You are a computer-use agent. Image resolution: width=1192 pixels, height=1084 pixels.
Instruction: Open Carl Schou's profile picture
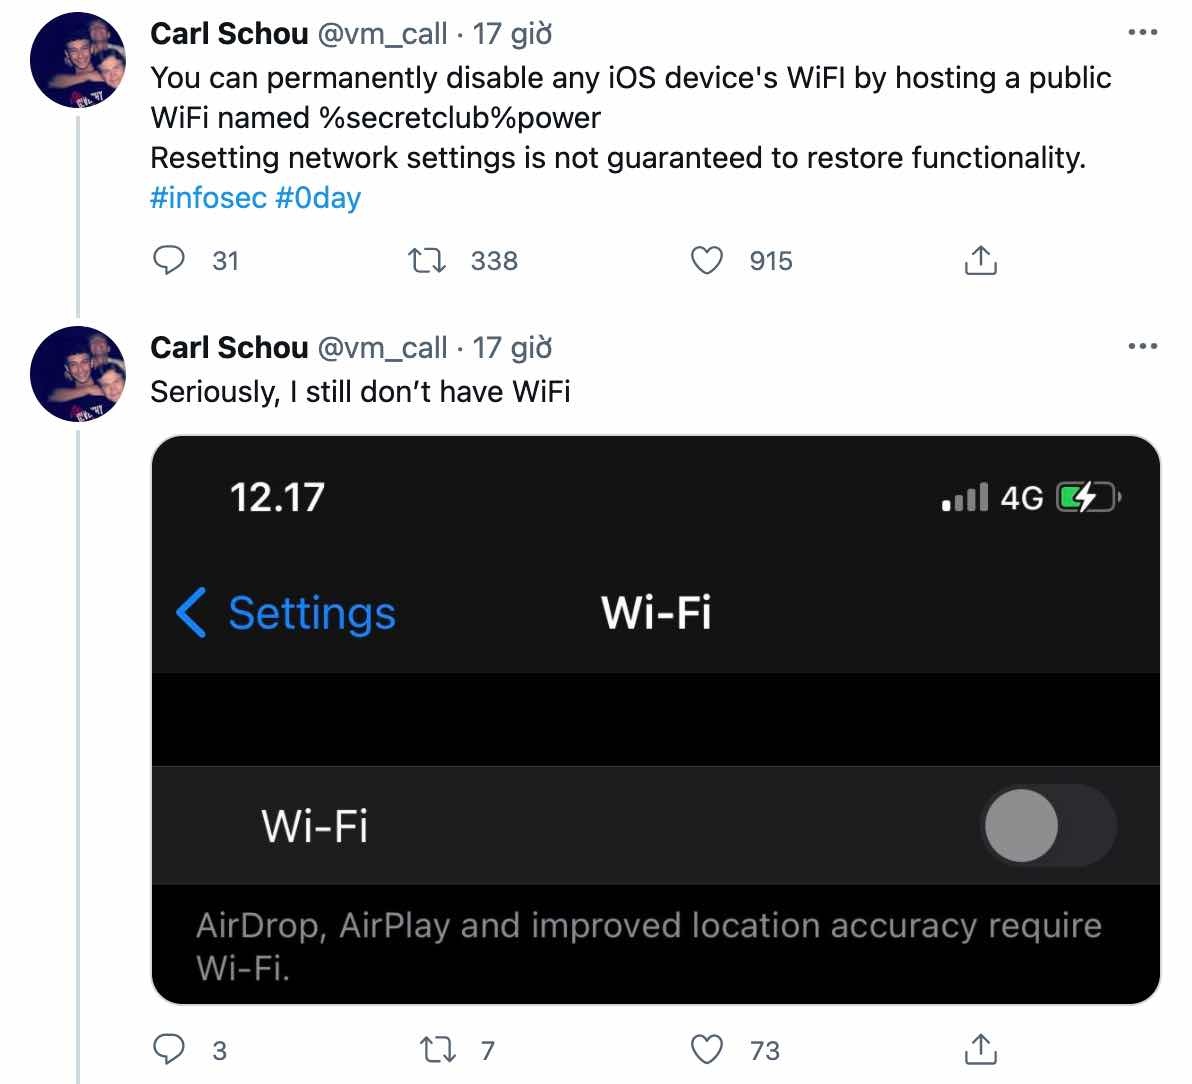pyautogui.click(x=78, y=60)
